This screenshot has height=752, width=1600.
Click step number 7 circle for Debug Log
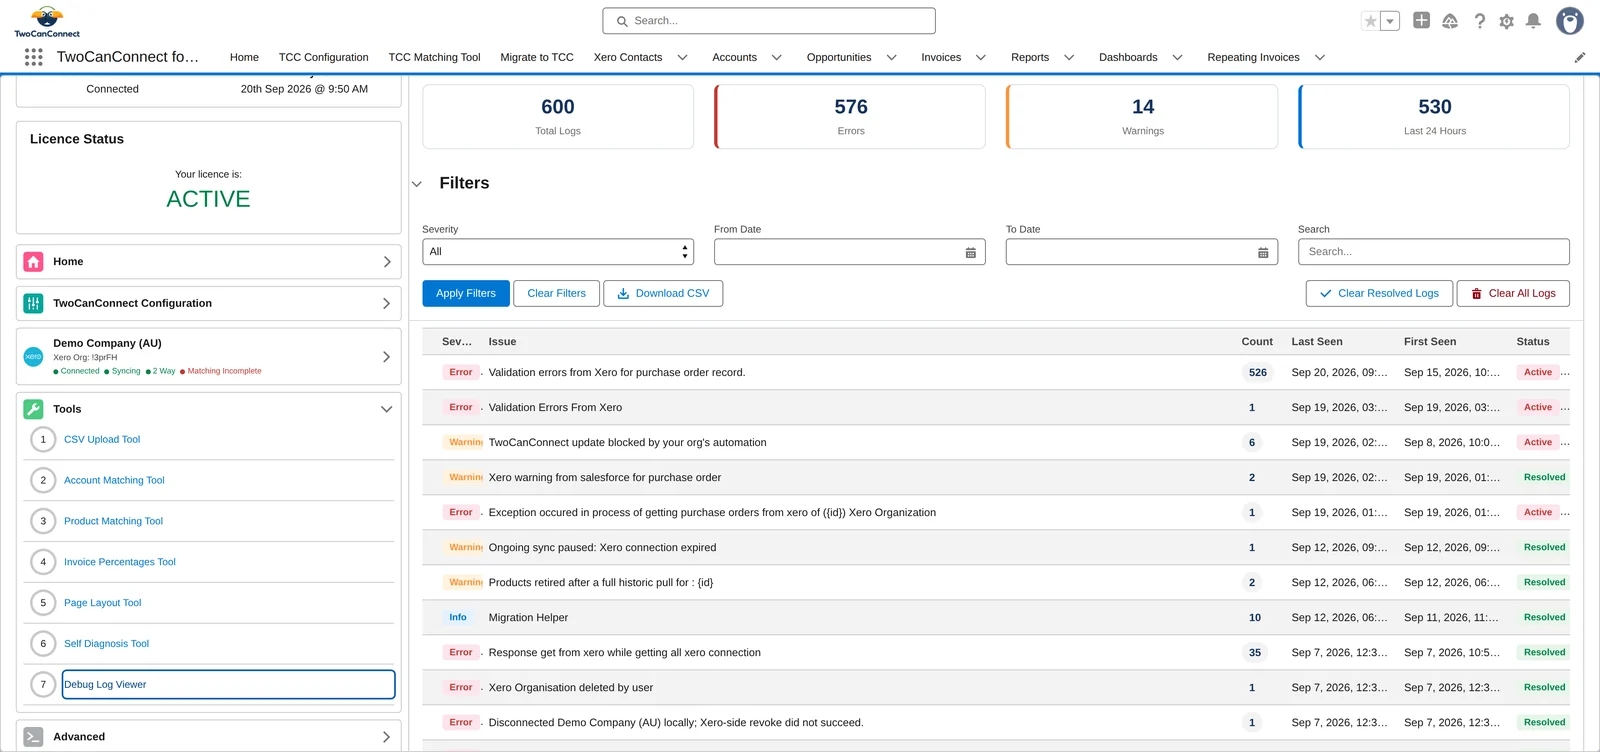click(x=43, y=685)
